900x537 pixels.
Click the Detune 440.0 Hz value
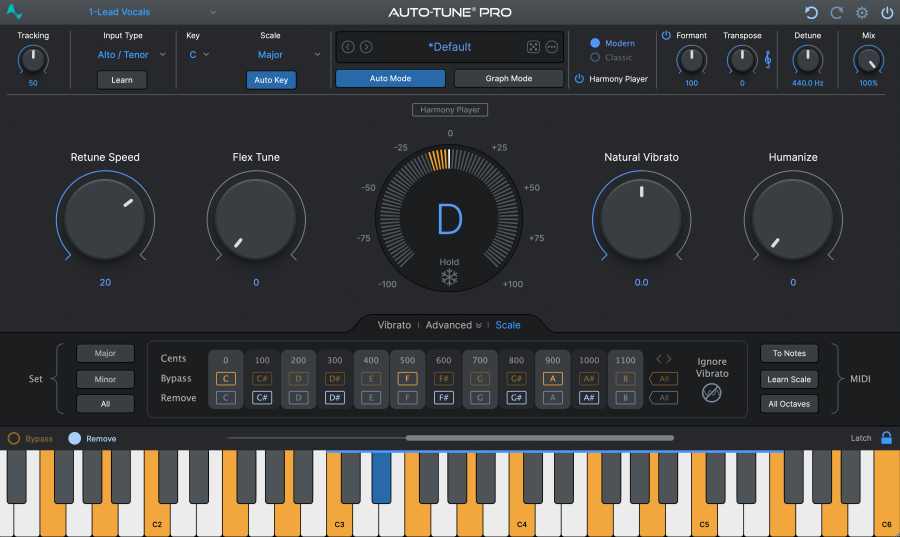click(808, 83)
